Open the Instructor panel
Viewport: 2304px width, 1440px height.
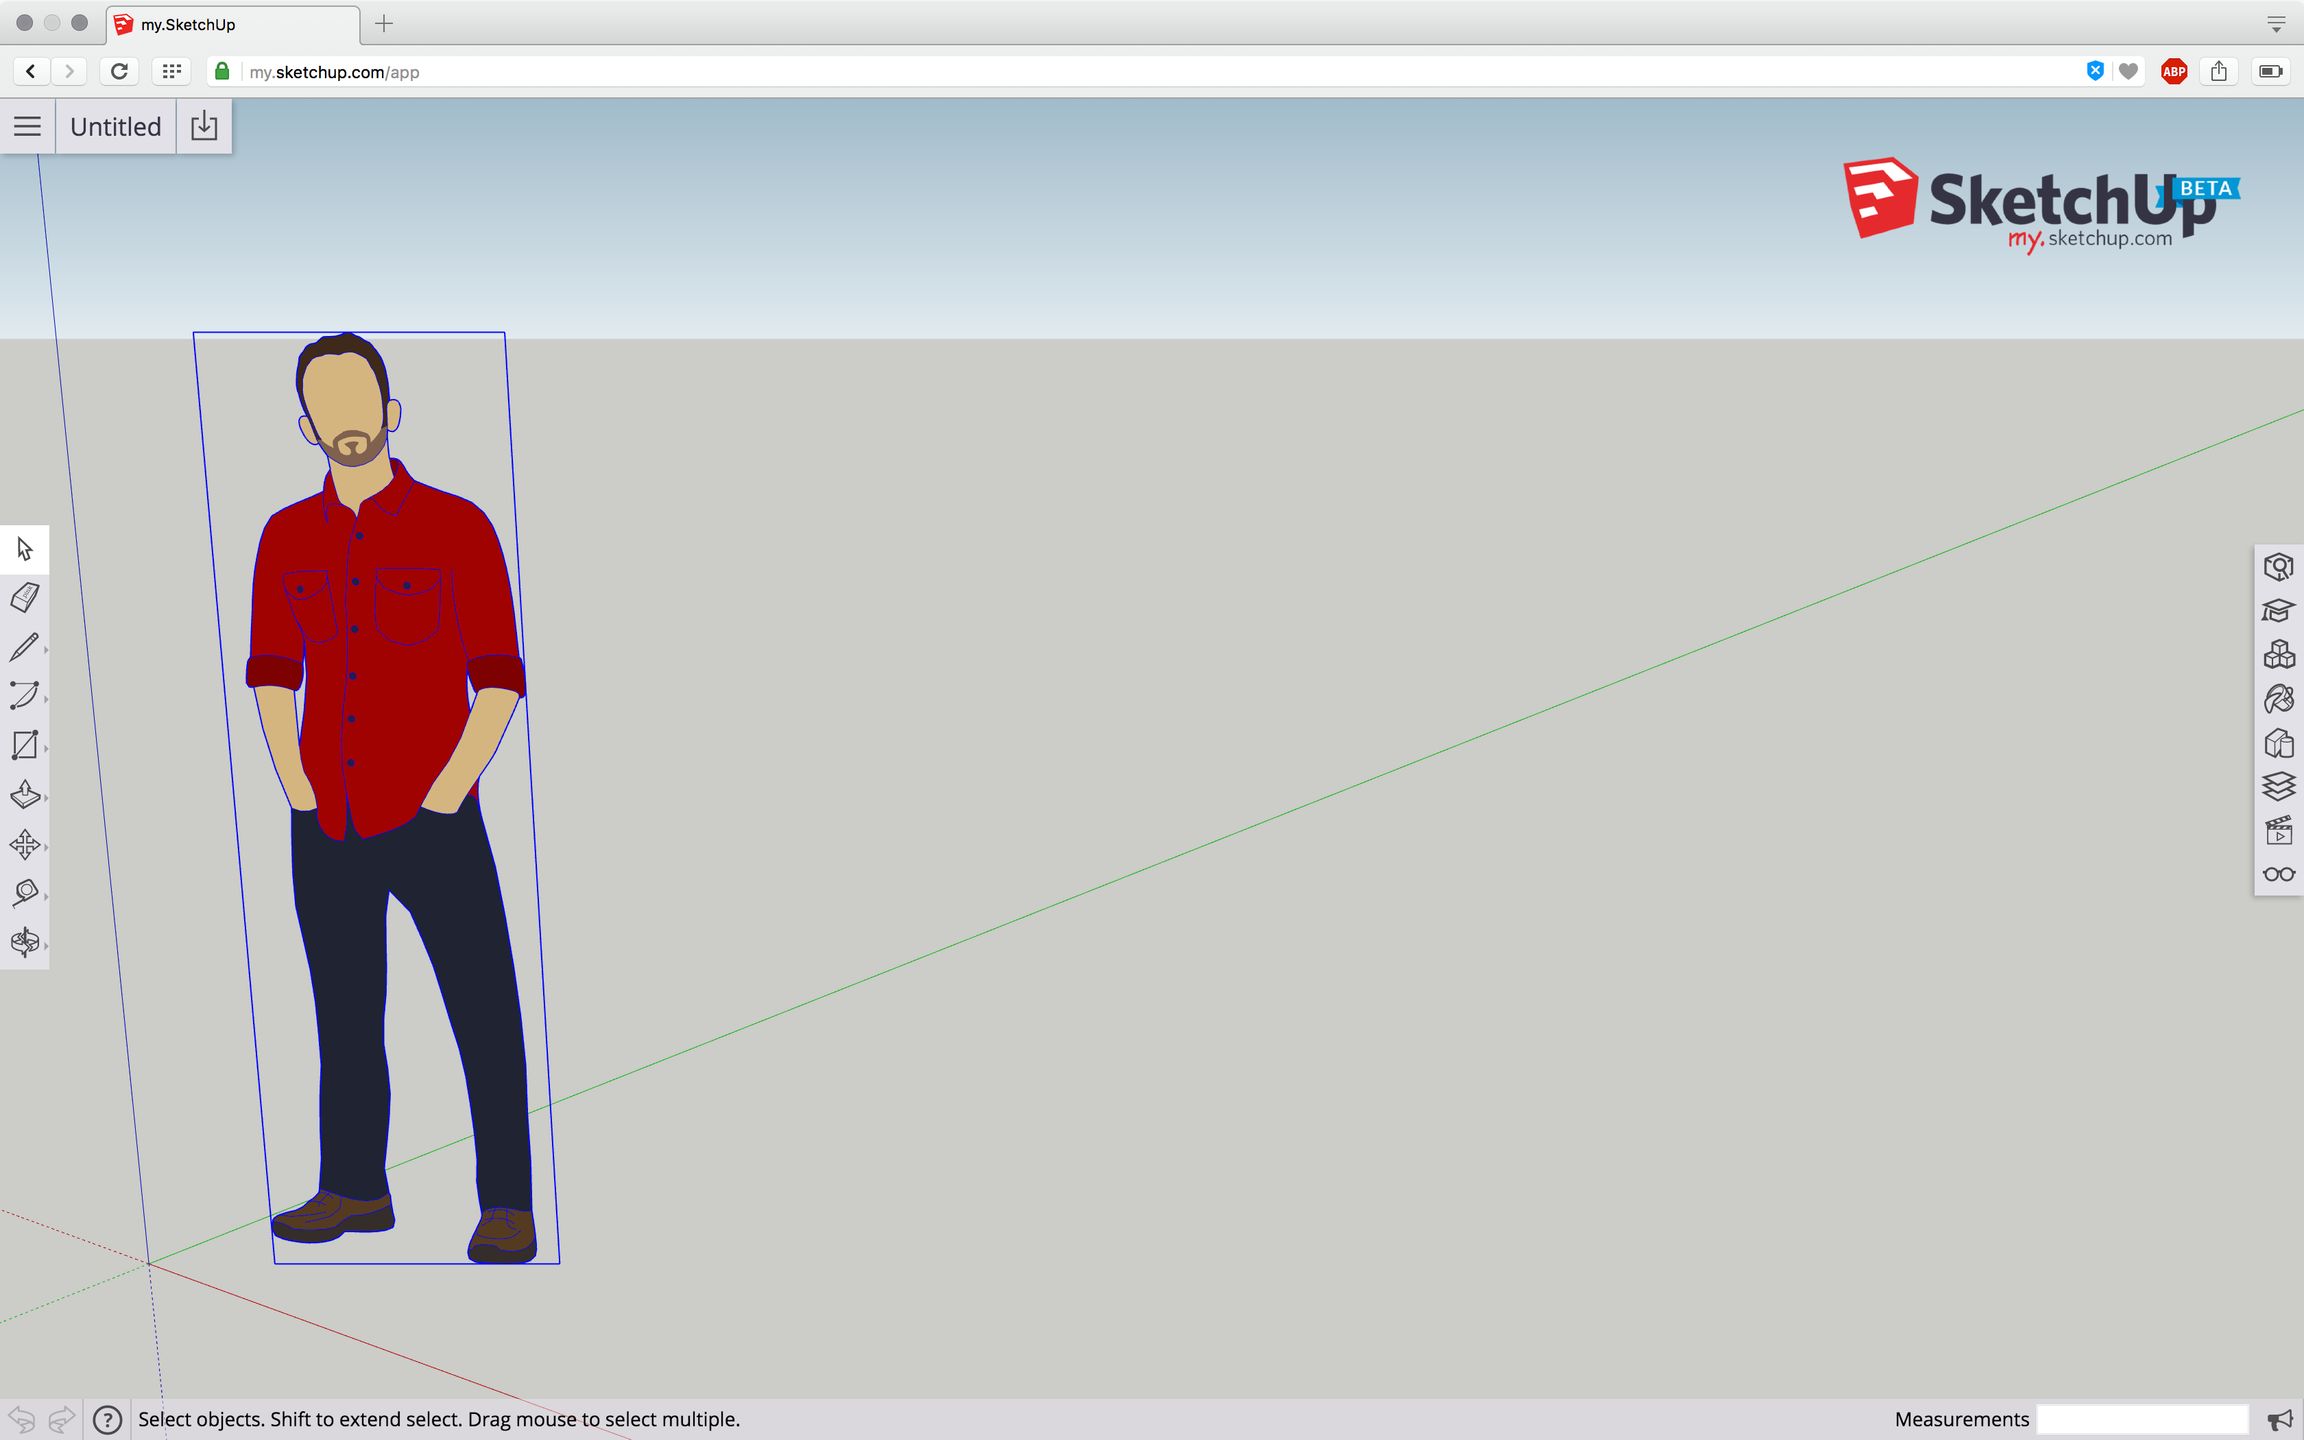[x=2278, y=611]
